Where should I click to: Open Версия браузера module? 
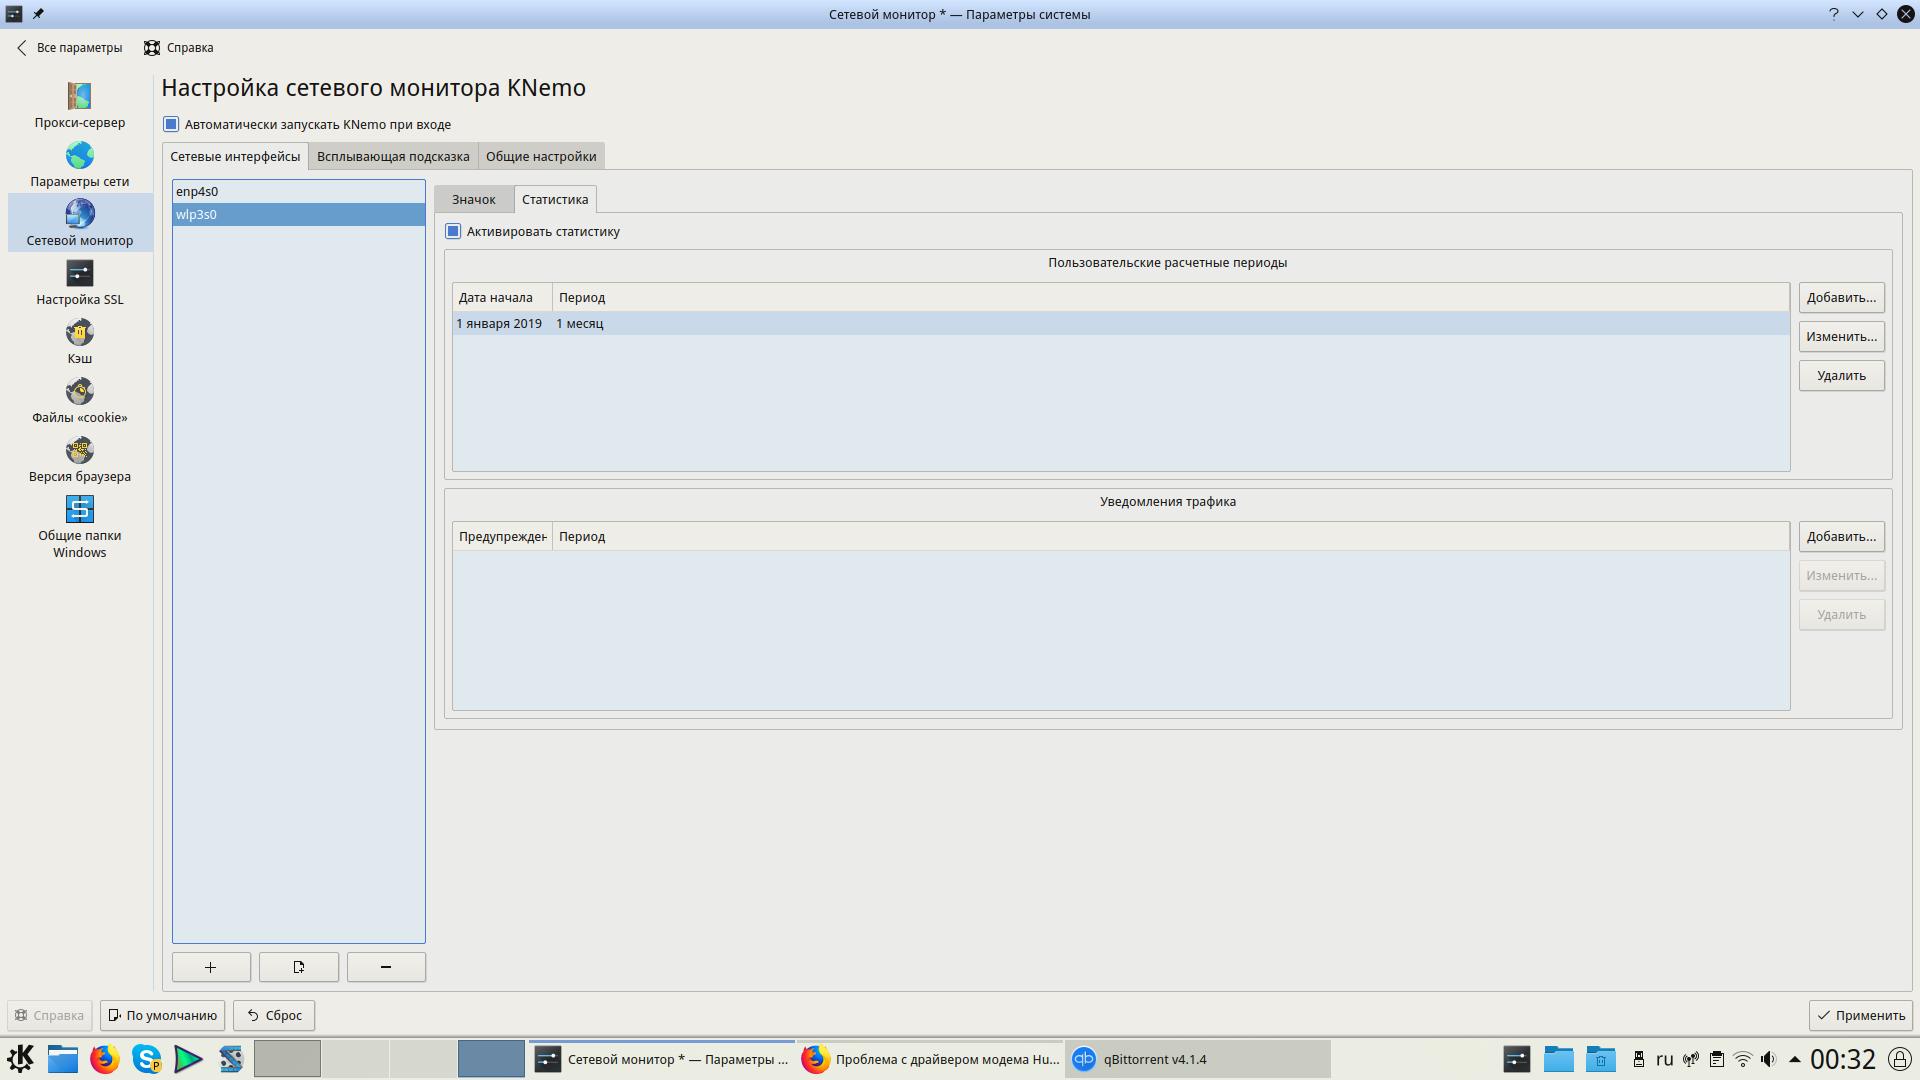(79, 459)
